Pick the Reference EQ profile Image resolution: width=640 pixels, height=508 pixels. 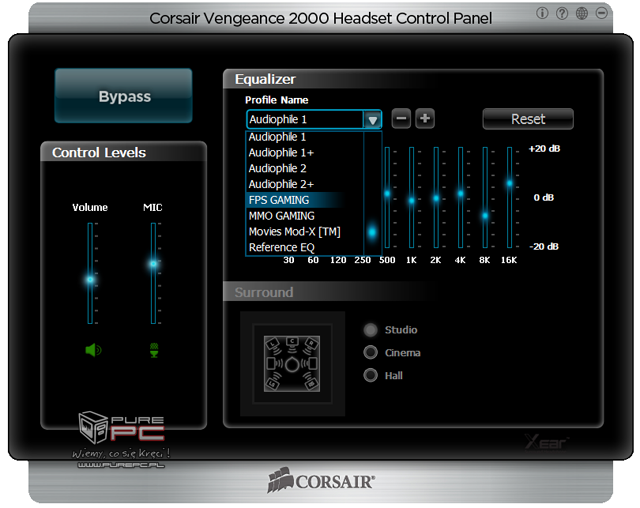[304, 247]
